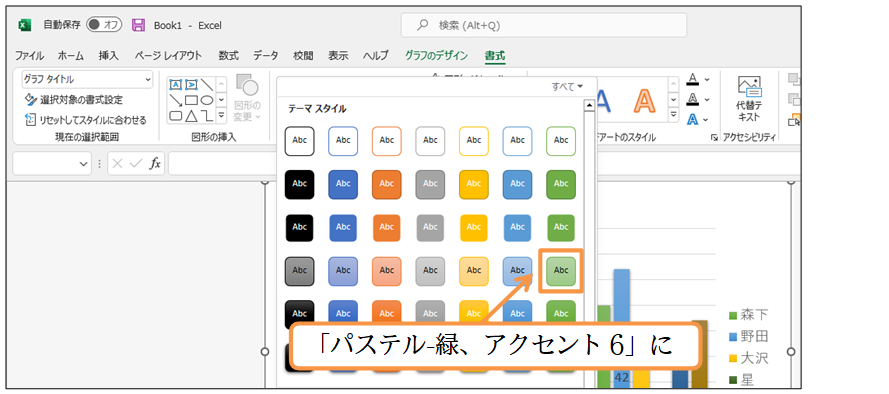Apply the orange outlined WordArt A style

click(644, 101)
